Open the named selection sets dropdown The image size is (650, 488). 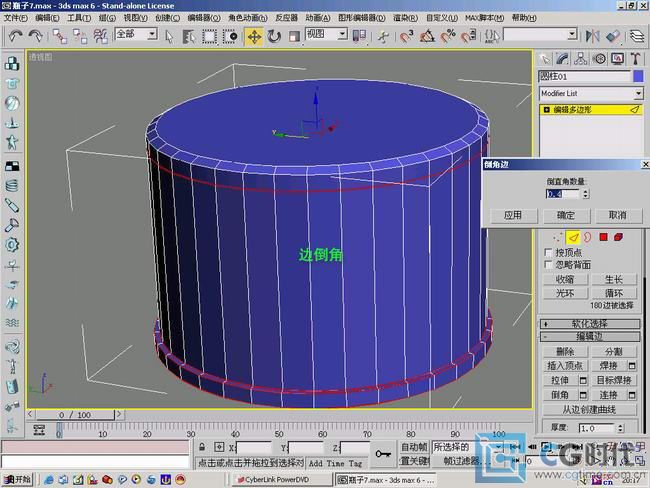pyautogui.click(x=572, y=34)
